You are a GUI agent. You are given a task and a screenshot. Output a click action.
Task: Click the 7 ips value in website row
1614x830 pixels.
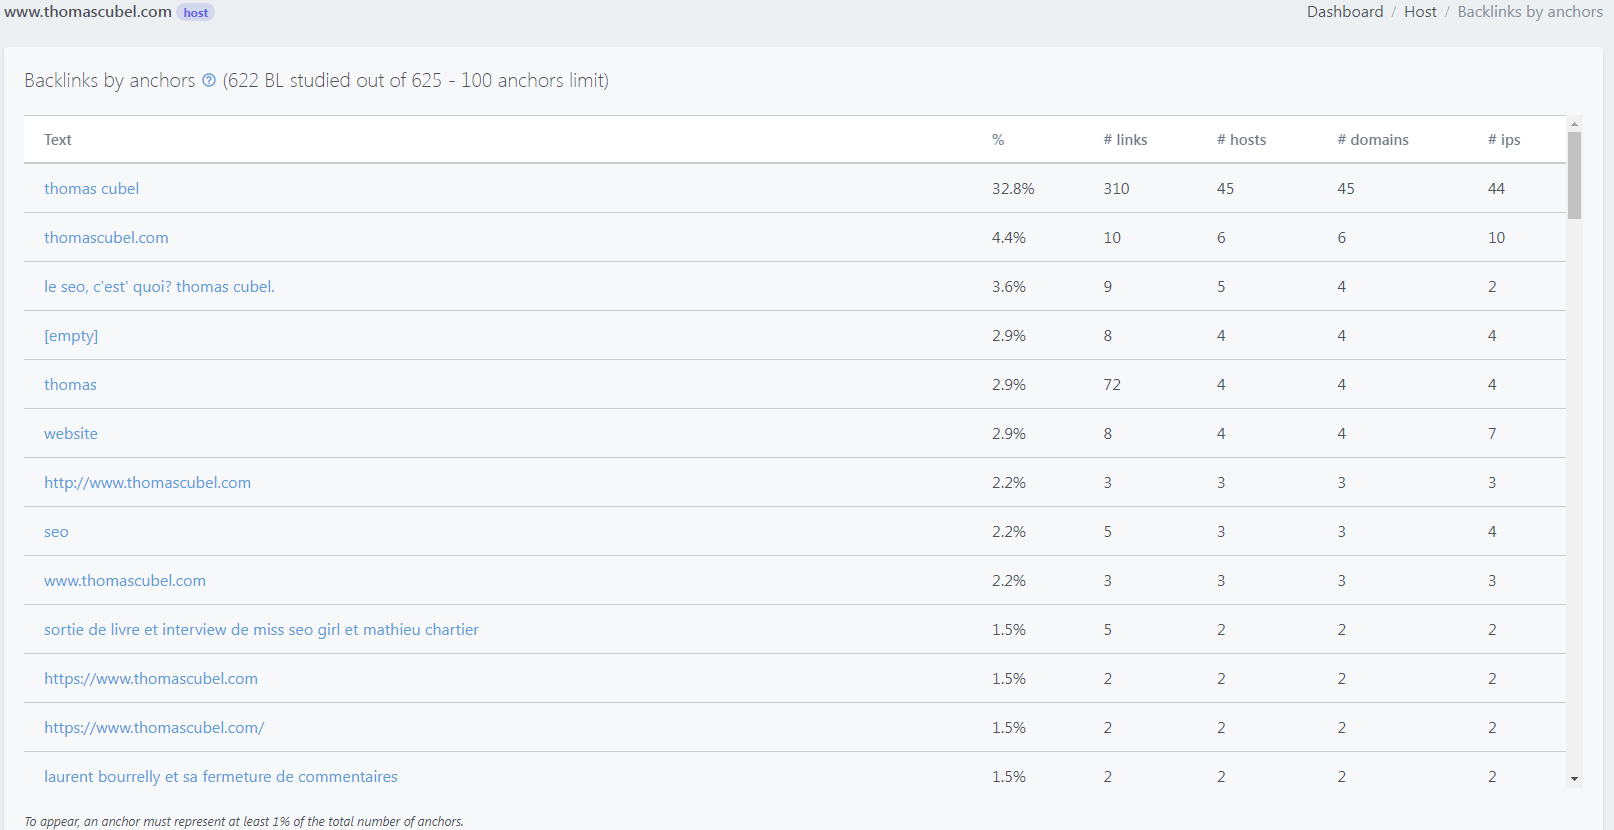[x=1492, y=434]
